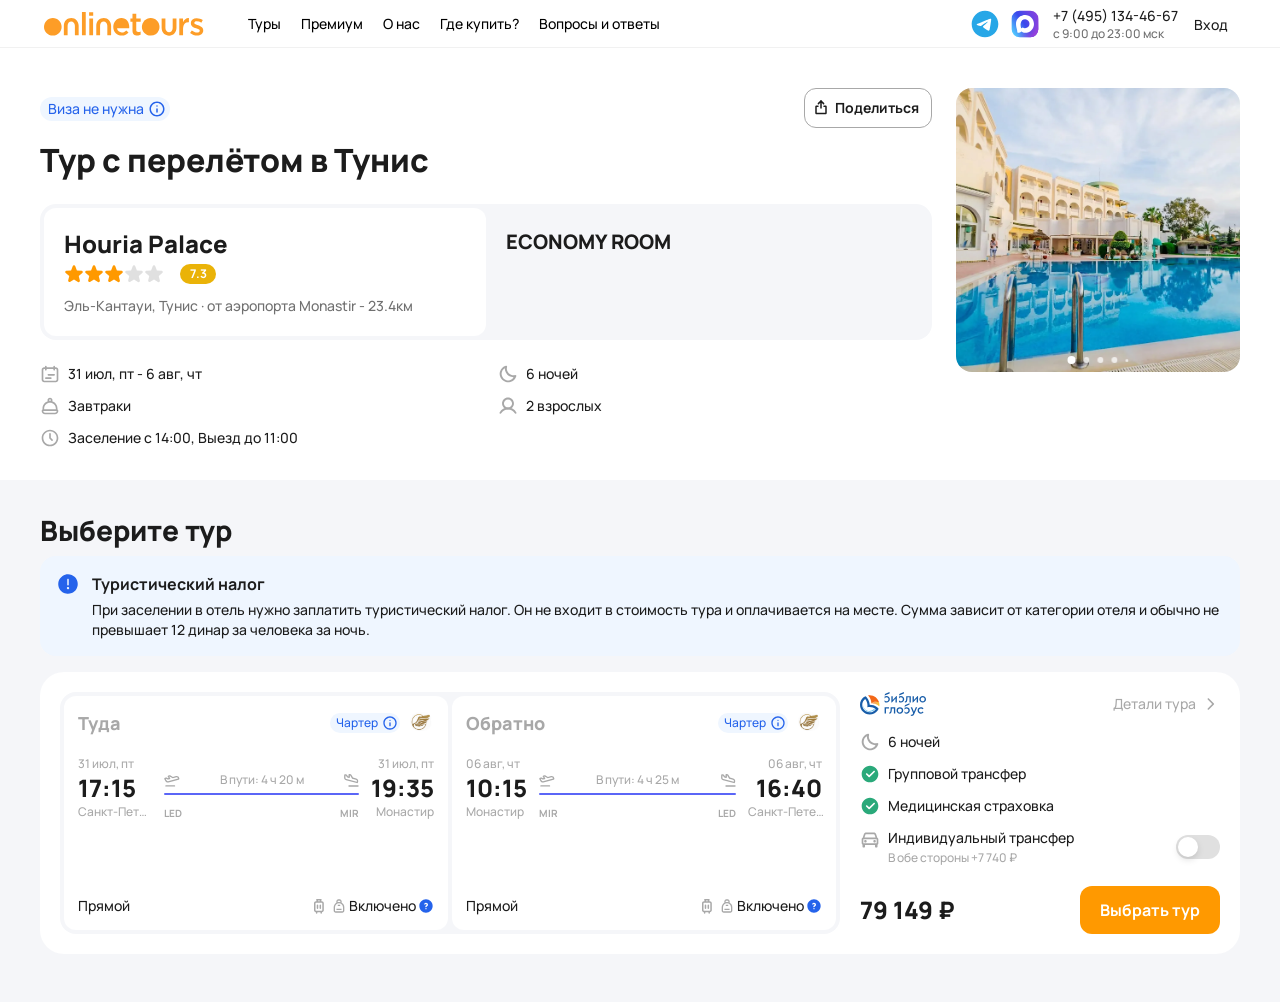Click the price 79 149 ₽

(907, 911)
